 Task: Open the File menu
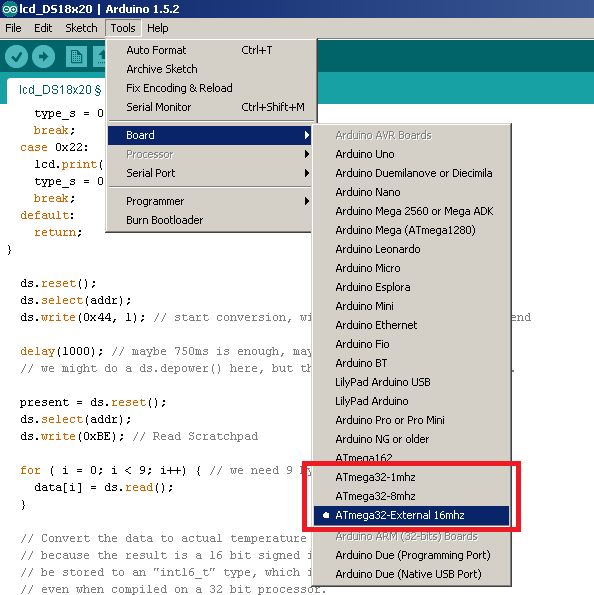(x=13, y=28)
